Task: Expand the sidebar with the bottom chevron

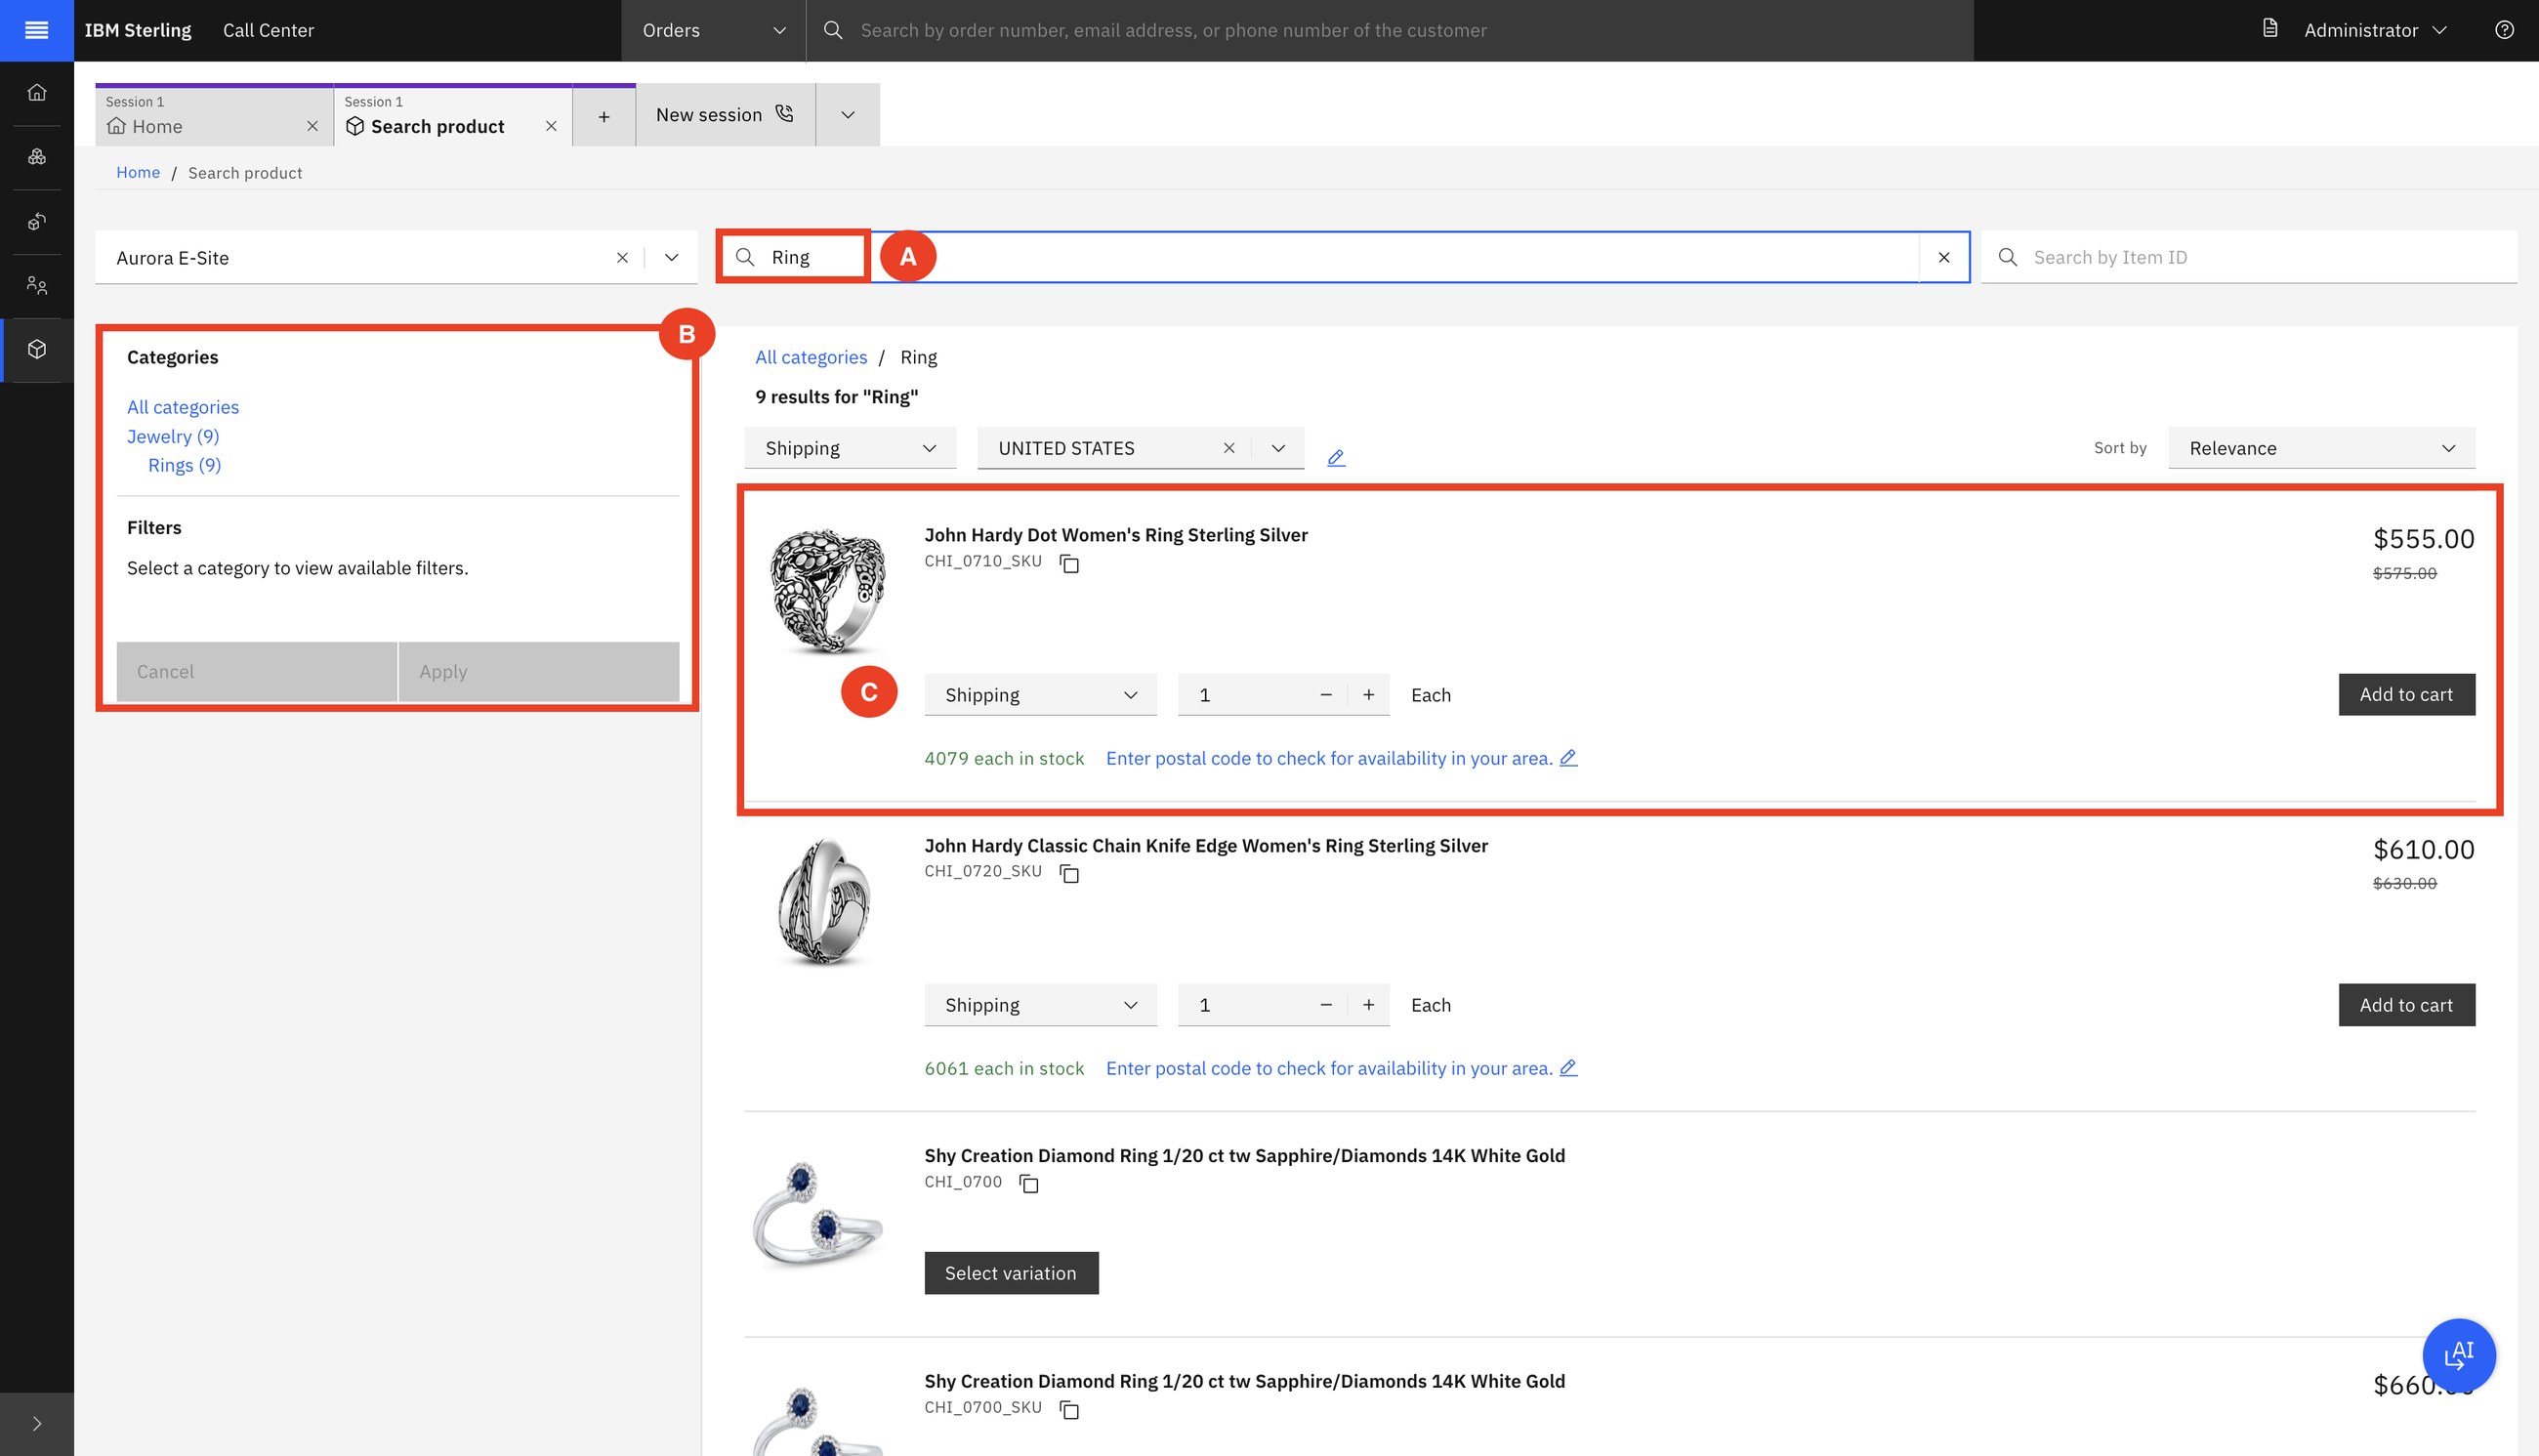Action: (x=37, y=1424)
